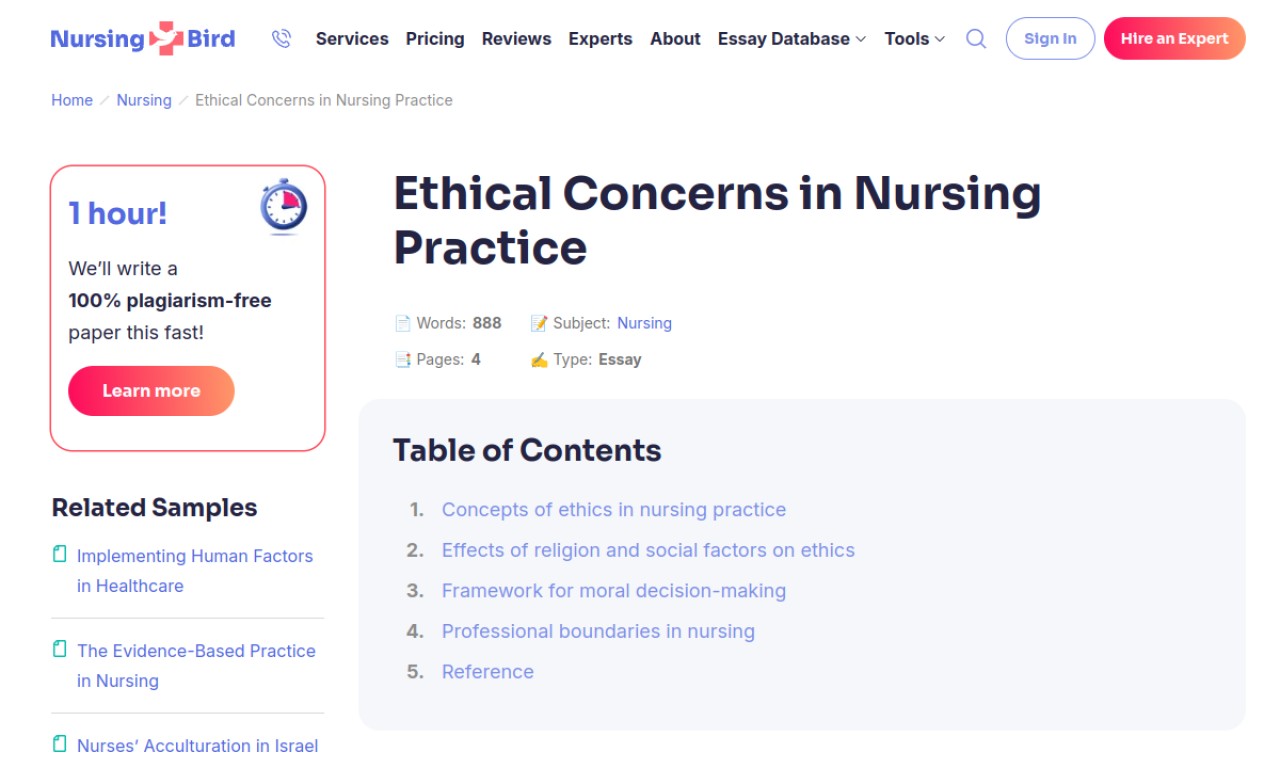Expand the Tools dropdown menu

pos(914,39)
